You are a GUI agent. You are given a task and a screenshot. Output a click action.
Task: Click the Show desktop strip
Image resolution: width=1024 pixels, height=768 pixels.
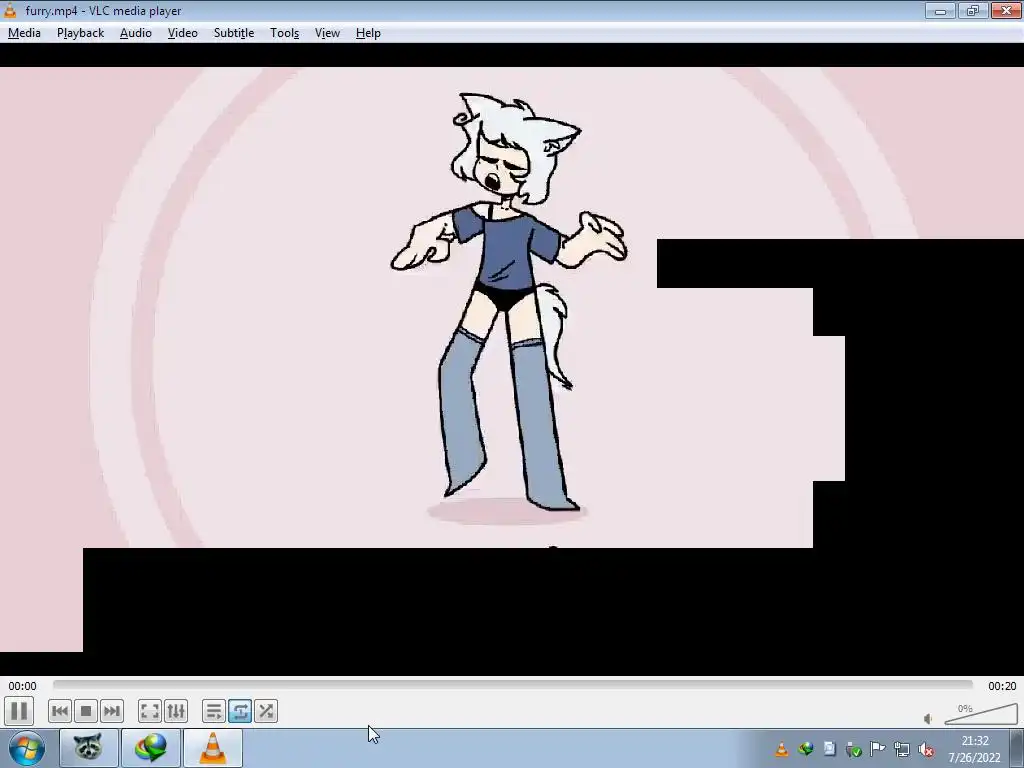pos(1017,748)
